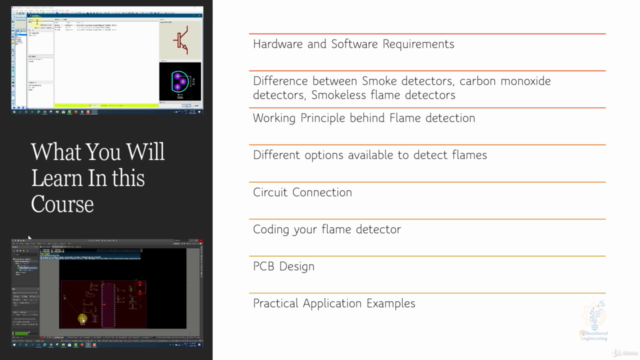Click "Working Principle behind Flame detection" text
Screen dimensions: 640x360
pos(364,118)
